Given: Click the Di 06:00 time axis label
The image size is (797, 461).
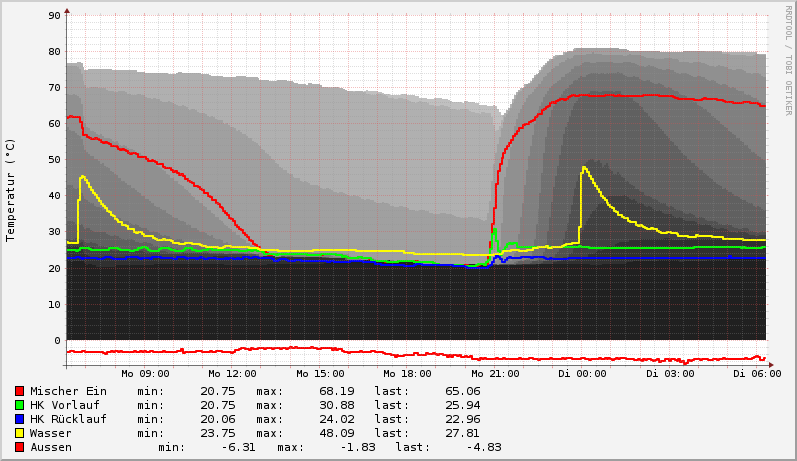Looking at the screenshot, I should point(757,374).
